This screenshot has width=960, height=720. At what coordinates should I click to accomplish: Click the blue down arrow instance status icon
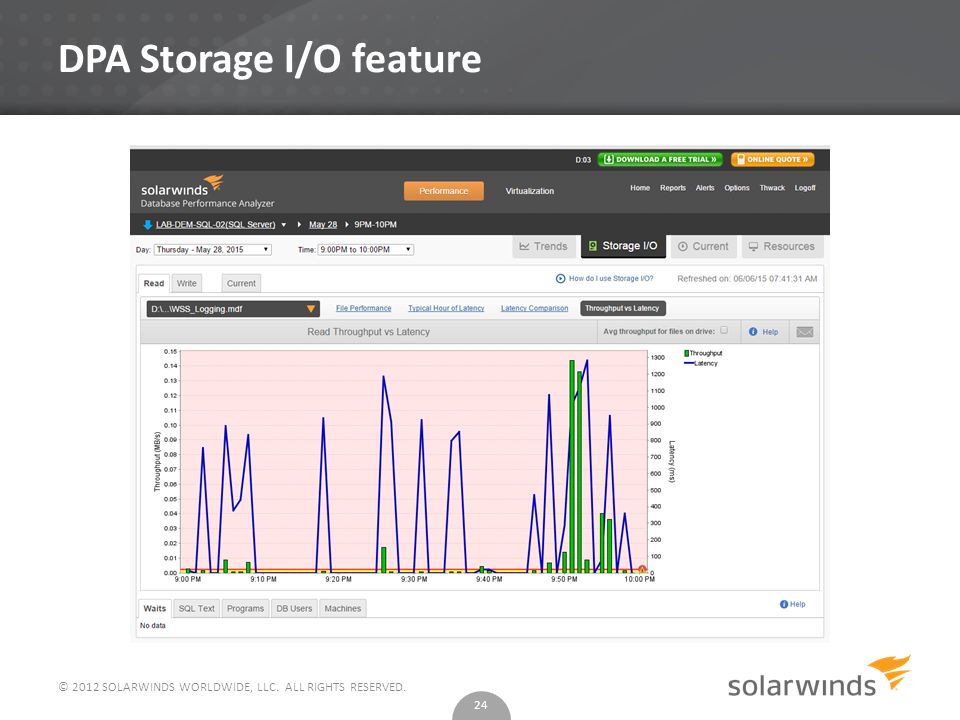click(x=148, y=225)
